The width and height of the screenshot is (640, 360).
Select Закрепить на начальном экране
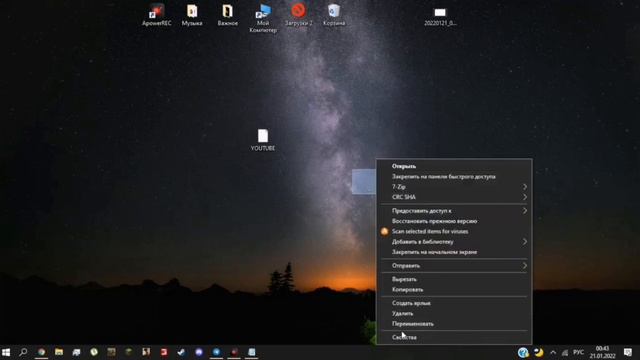(454, 252)
